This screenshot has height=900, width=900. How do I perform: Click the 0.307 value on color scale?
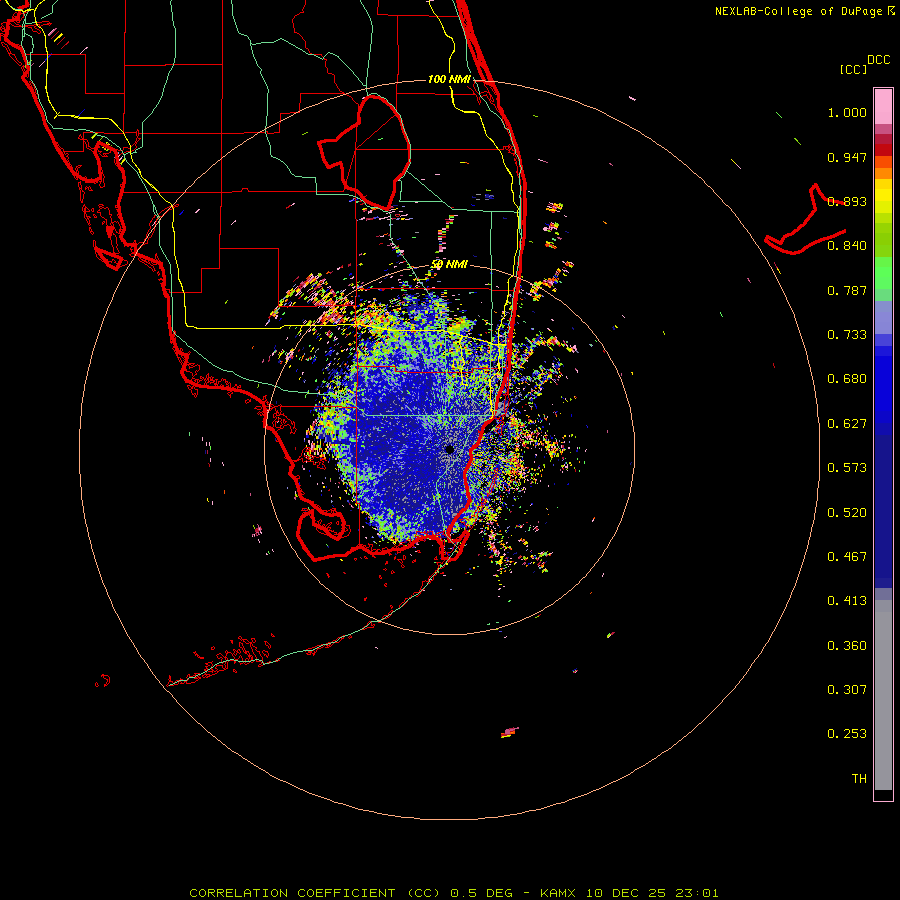(847, 690)
